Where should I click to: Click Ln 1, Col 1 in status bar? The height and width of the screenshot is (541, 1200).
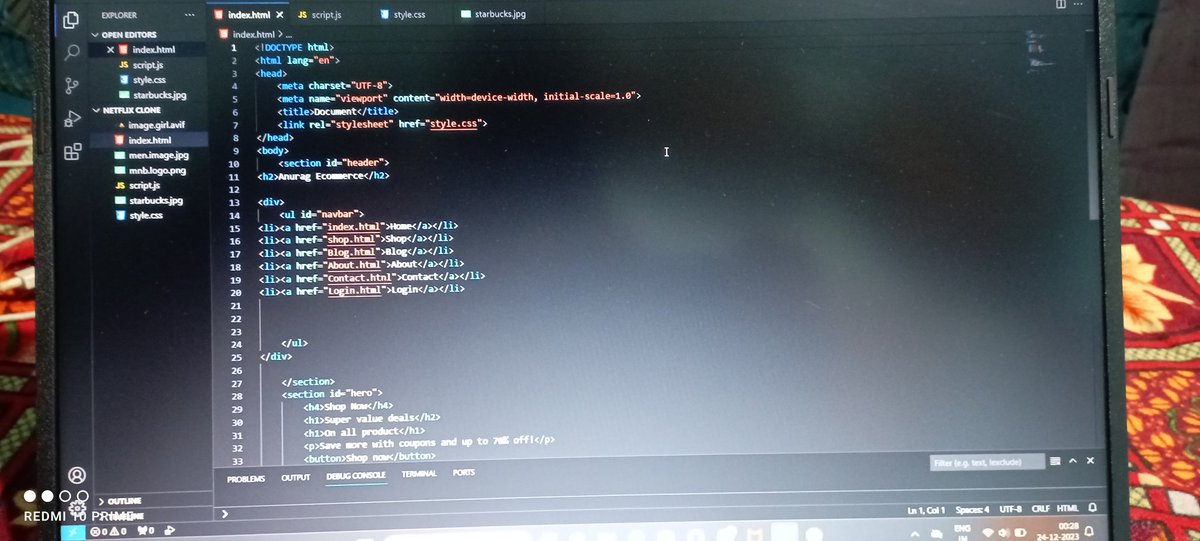pos(927,511)
